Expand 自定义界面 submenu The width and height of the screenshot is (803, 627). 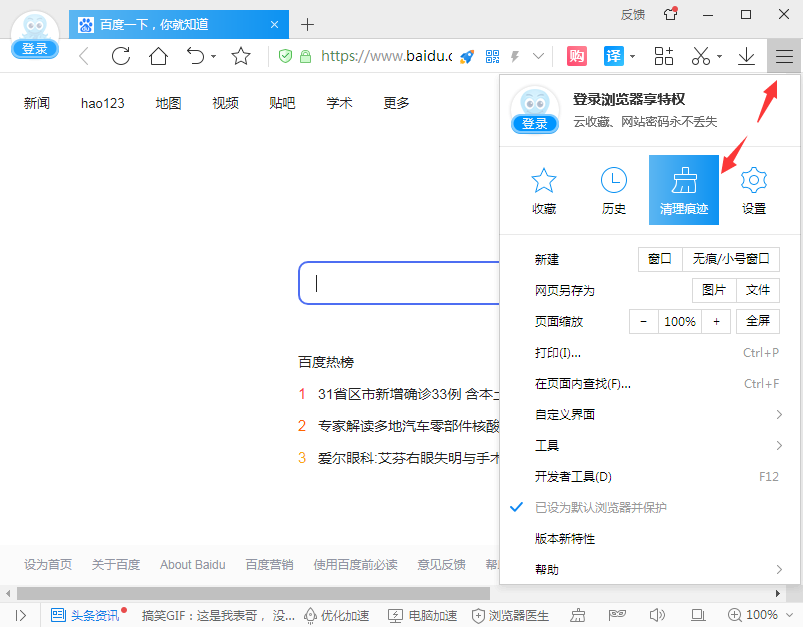point(649,414)
